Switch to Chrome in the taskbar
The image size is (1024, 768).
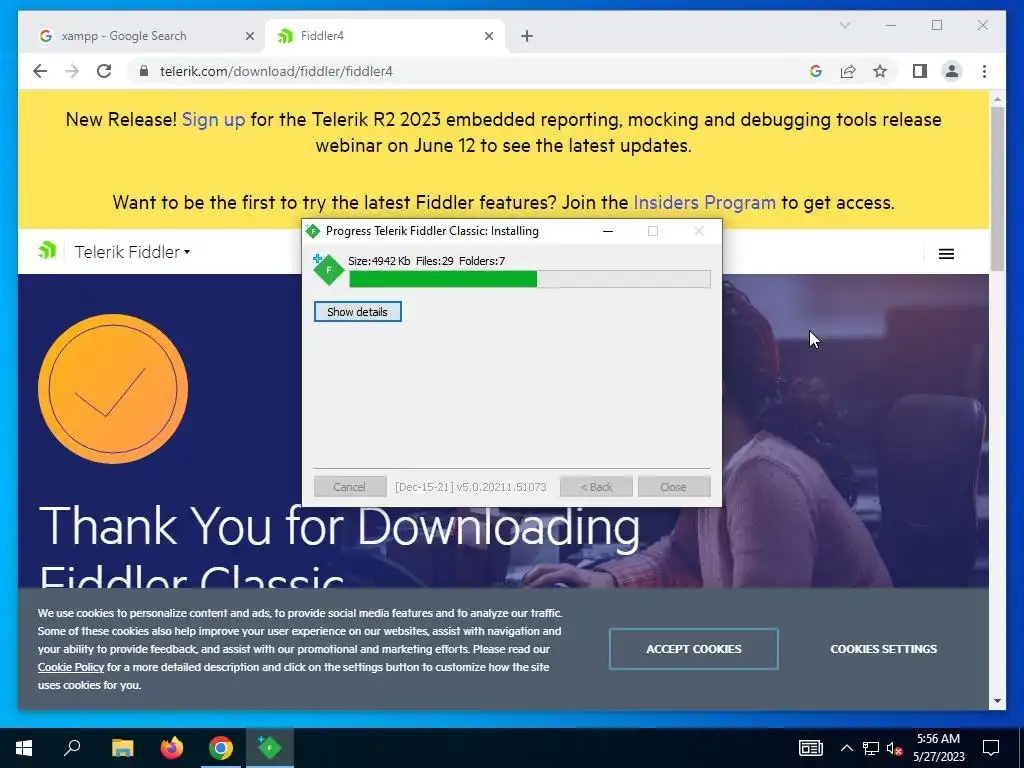tap(221, 748)
